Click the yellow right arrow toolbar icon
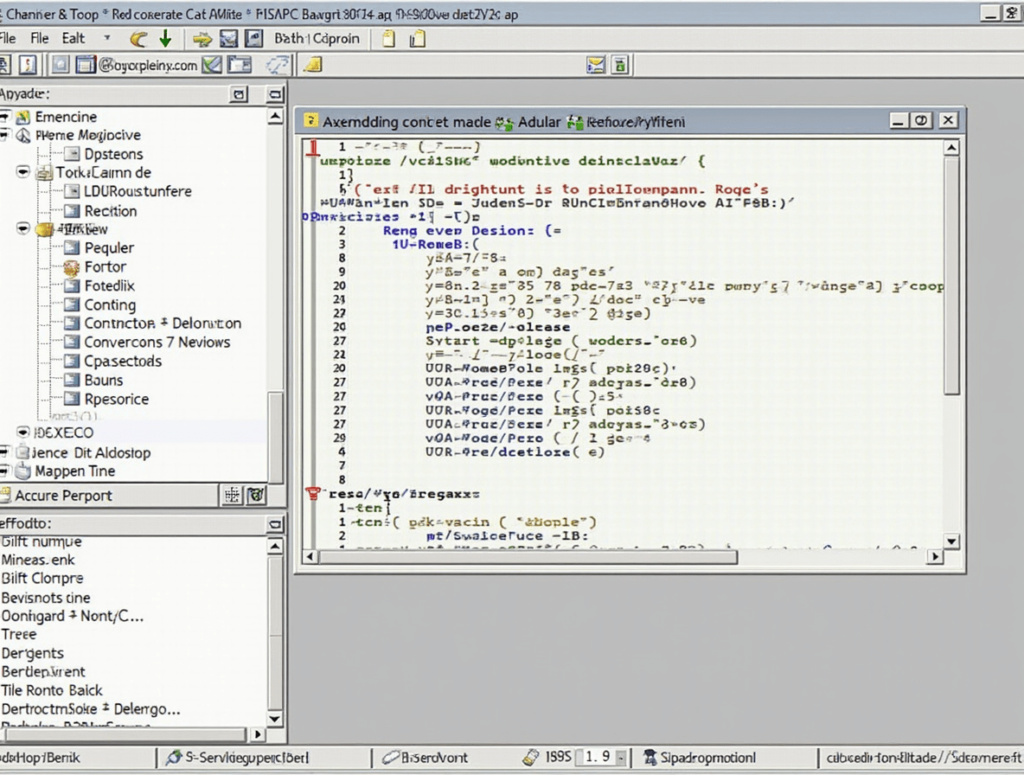1024x775 pixels. click(202, 39)
